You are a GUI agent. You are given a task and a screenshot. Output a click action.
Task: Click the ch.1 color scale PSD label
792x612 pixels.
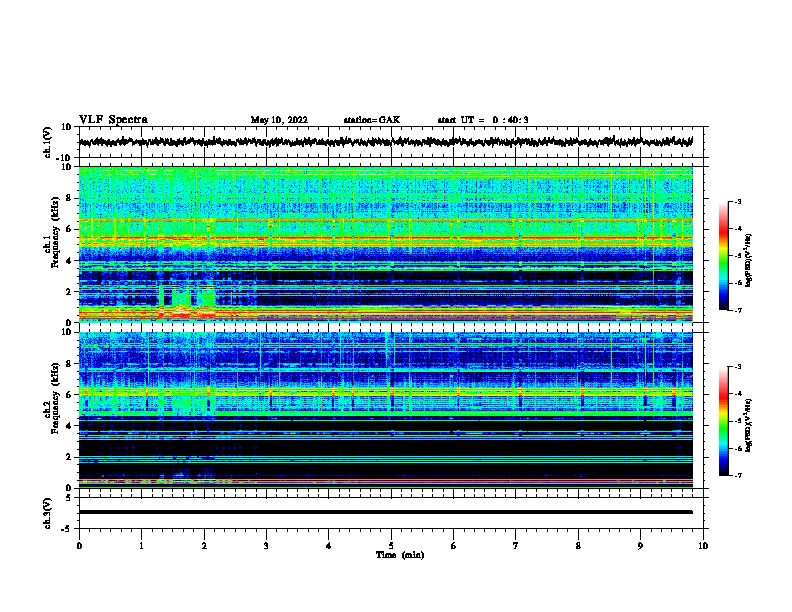[x=749, y=260]
